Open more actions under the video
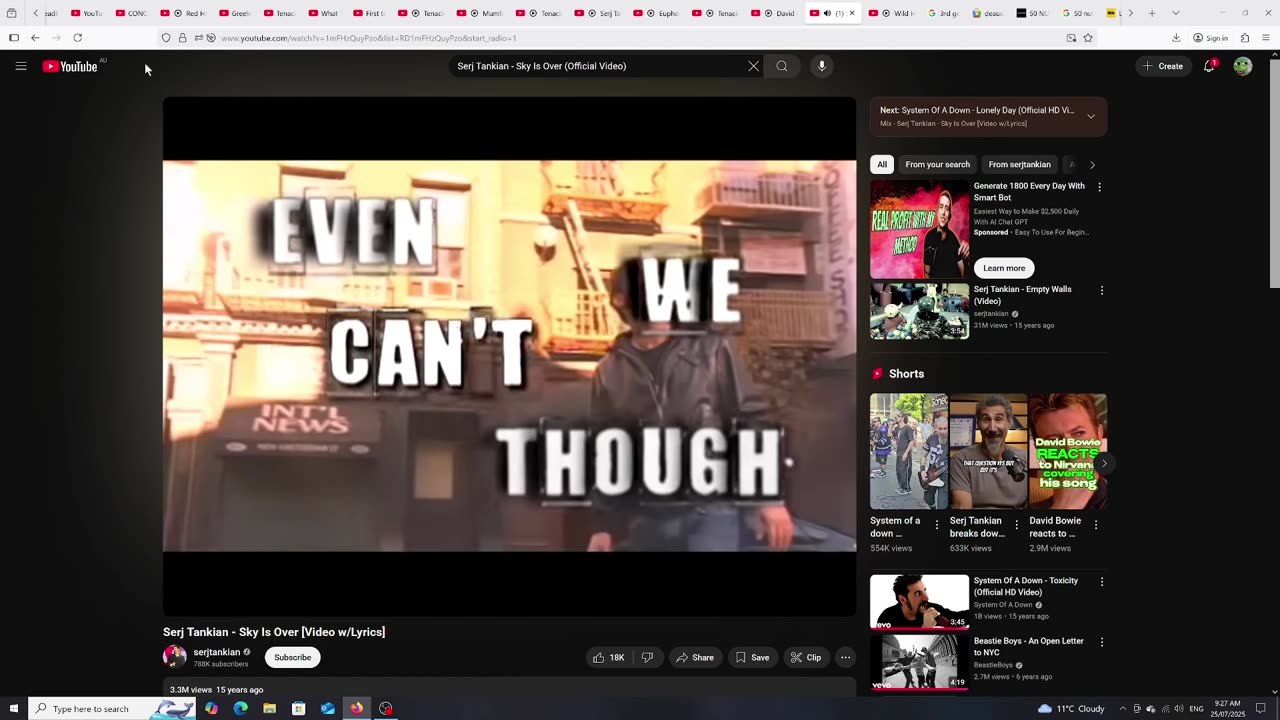 [x=846, y=657]
